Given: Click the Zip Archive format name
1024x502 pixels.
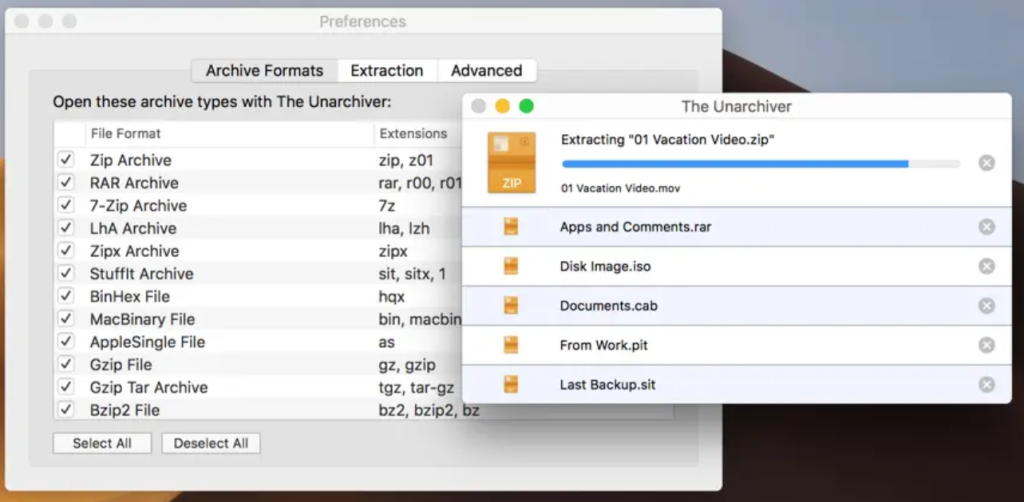Looking at the screenshot, I should (131, 160).
